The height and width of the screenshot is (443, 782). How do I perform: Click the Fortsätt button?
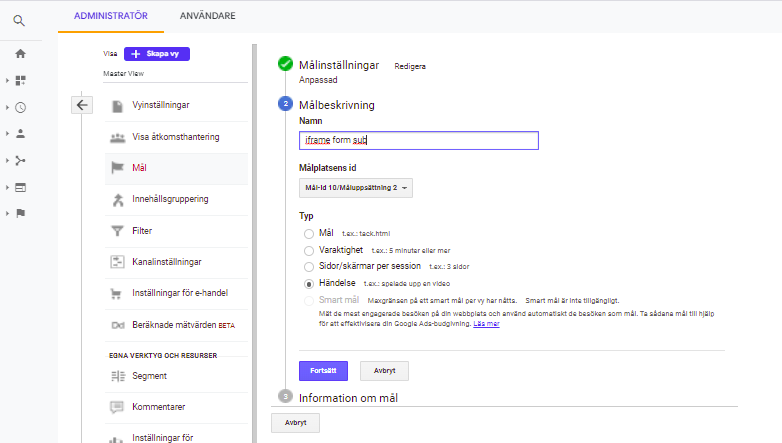pyautogui.click(x=323, y=371)
